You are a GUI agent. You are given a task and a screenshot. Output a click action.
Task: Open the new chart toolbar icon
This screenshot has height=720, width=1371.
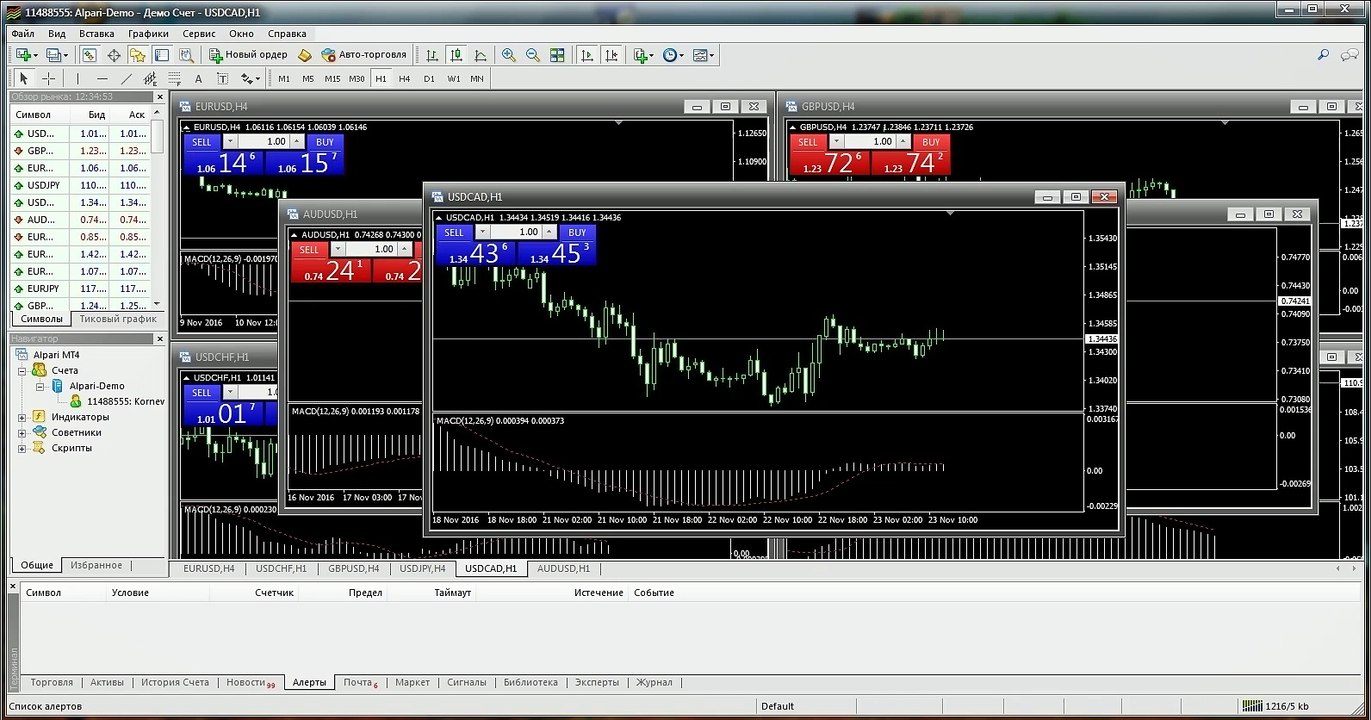coord(24,55)
